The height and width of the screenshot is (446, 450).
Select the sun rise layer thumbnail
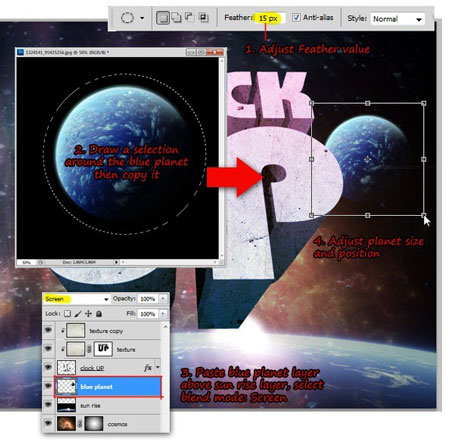(x=66, y=405)
